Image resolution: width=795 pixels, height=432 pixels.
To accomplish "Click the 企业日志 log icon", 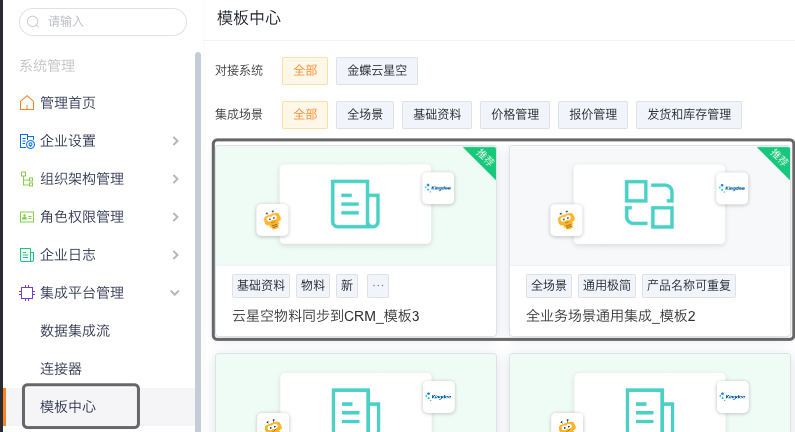I will (x=27, y=255).
